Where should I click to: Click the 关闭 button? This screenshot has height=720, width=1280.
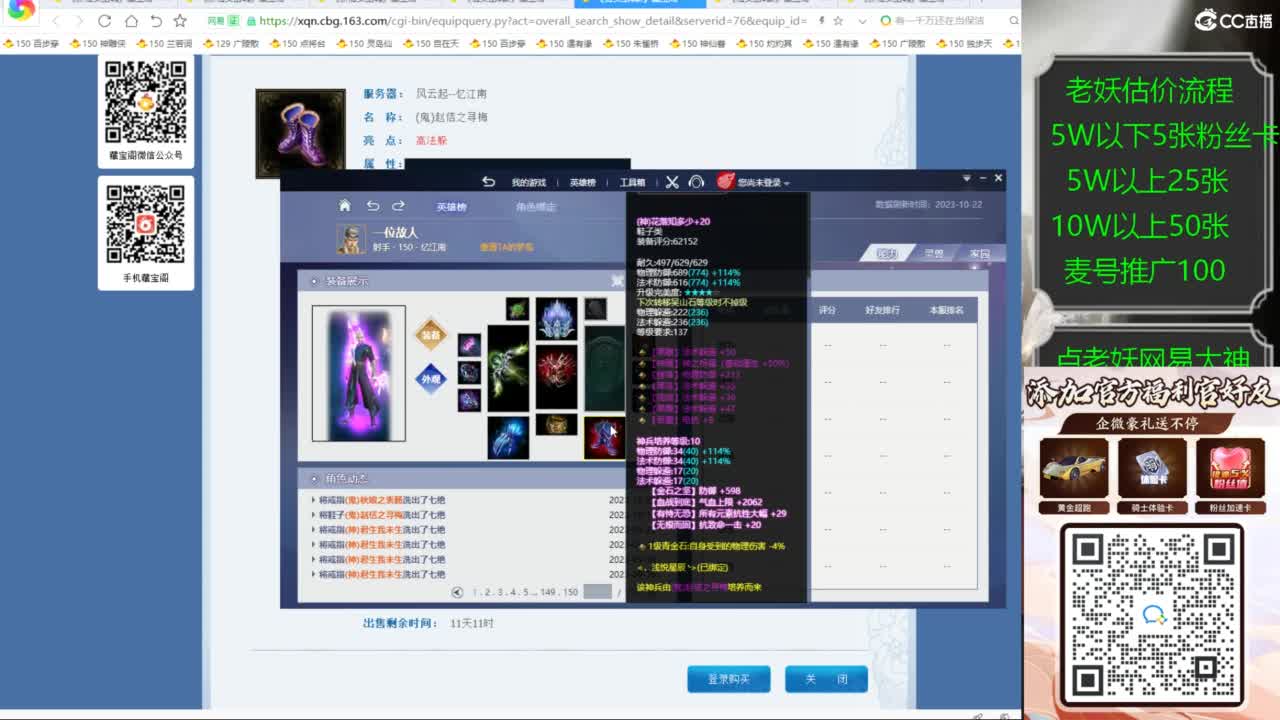click(x=826, y=679)
